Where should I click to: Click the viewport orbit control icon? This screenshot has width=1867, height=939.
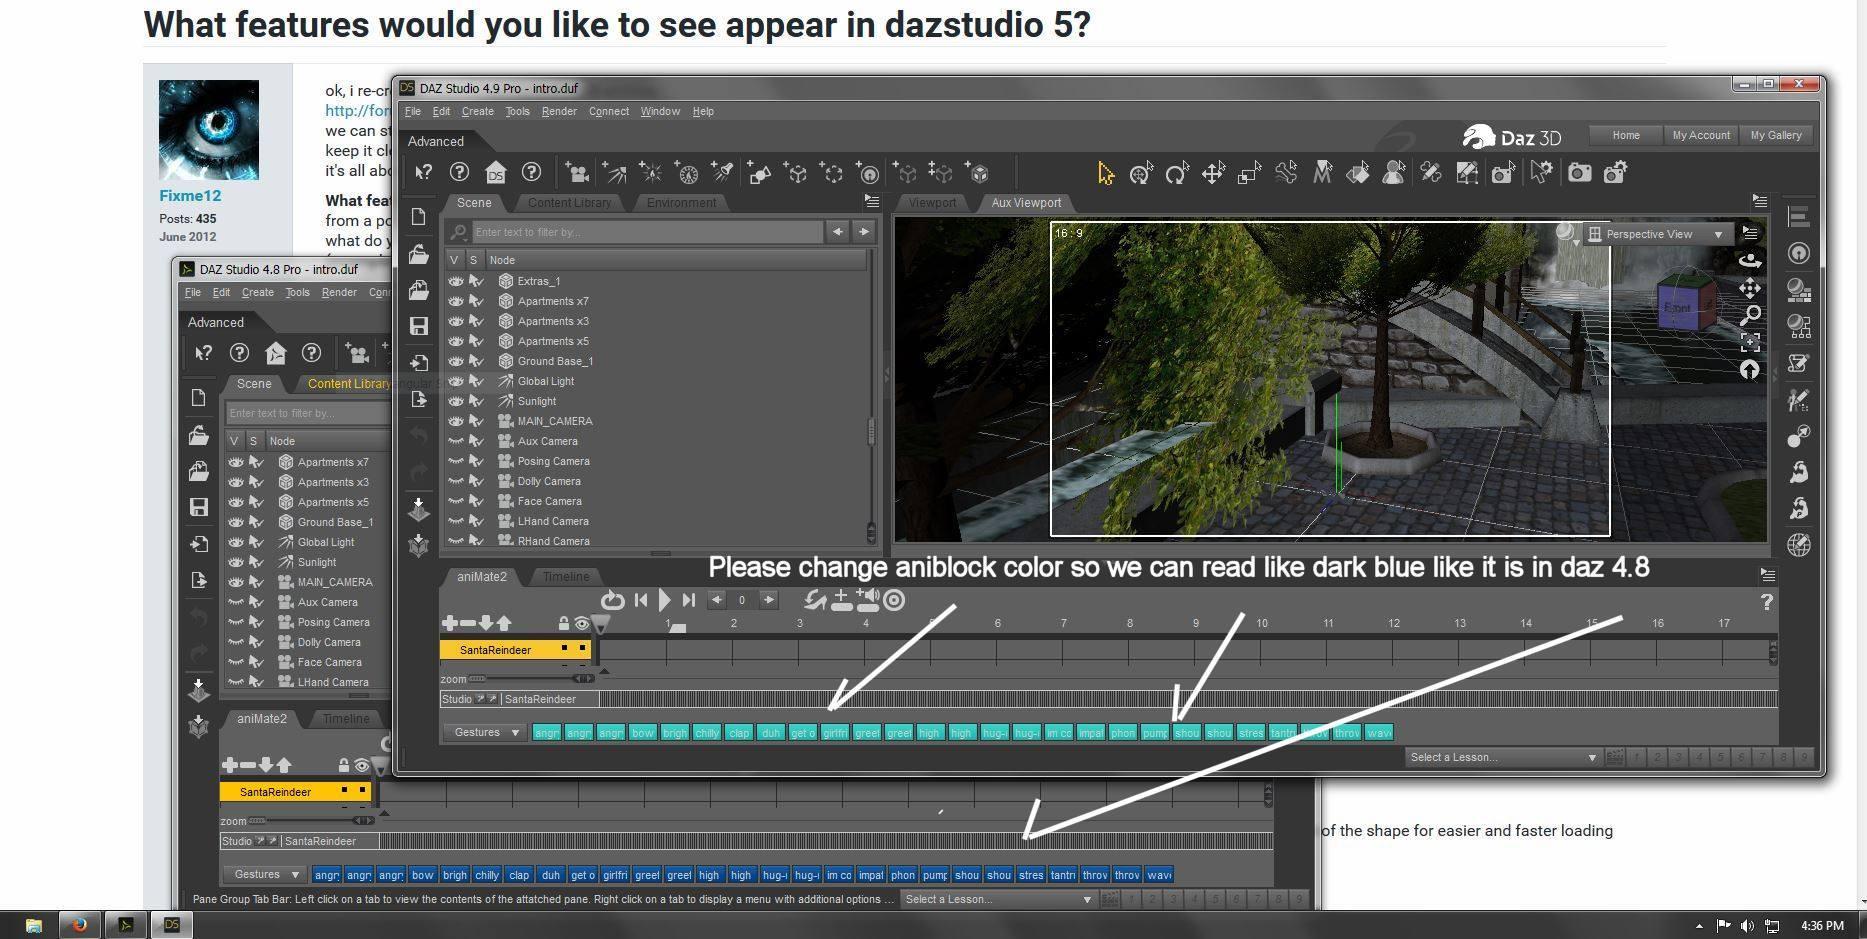[1750, 261]
